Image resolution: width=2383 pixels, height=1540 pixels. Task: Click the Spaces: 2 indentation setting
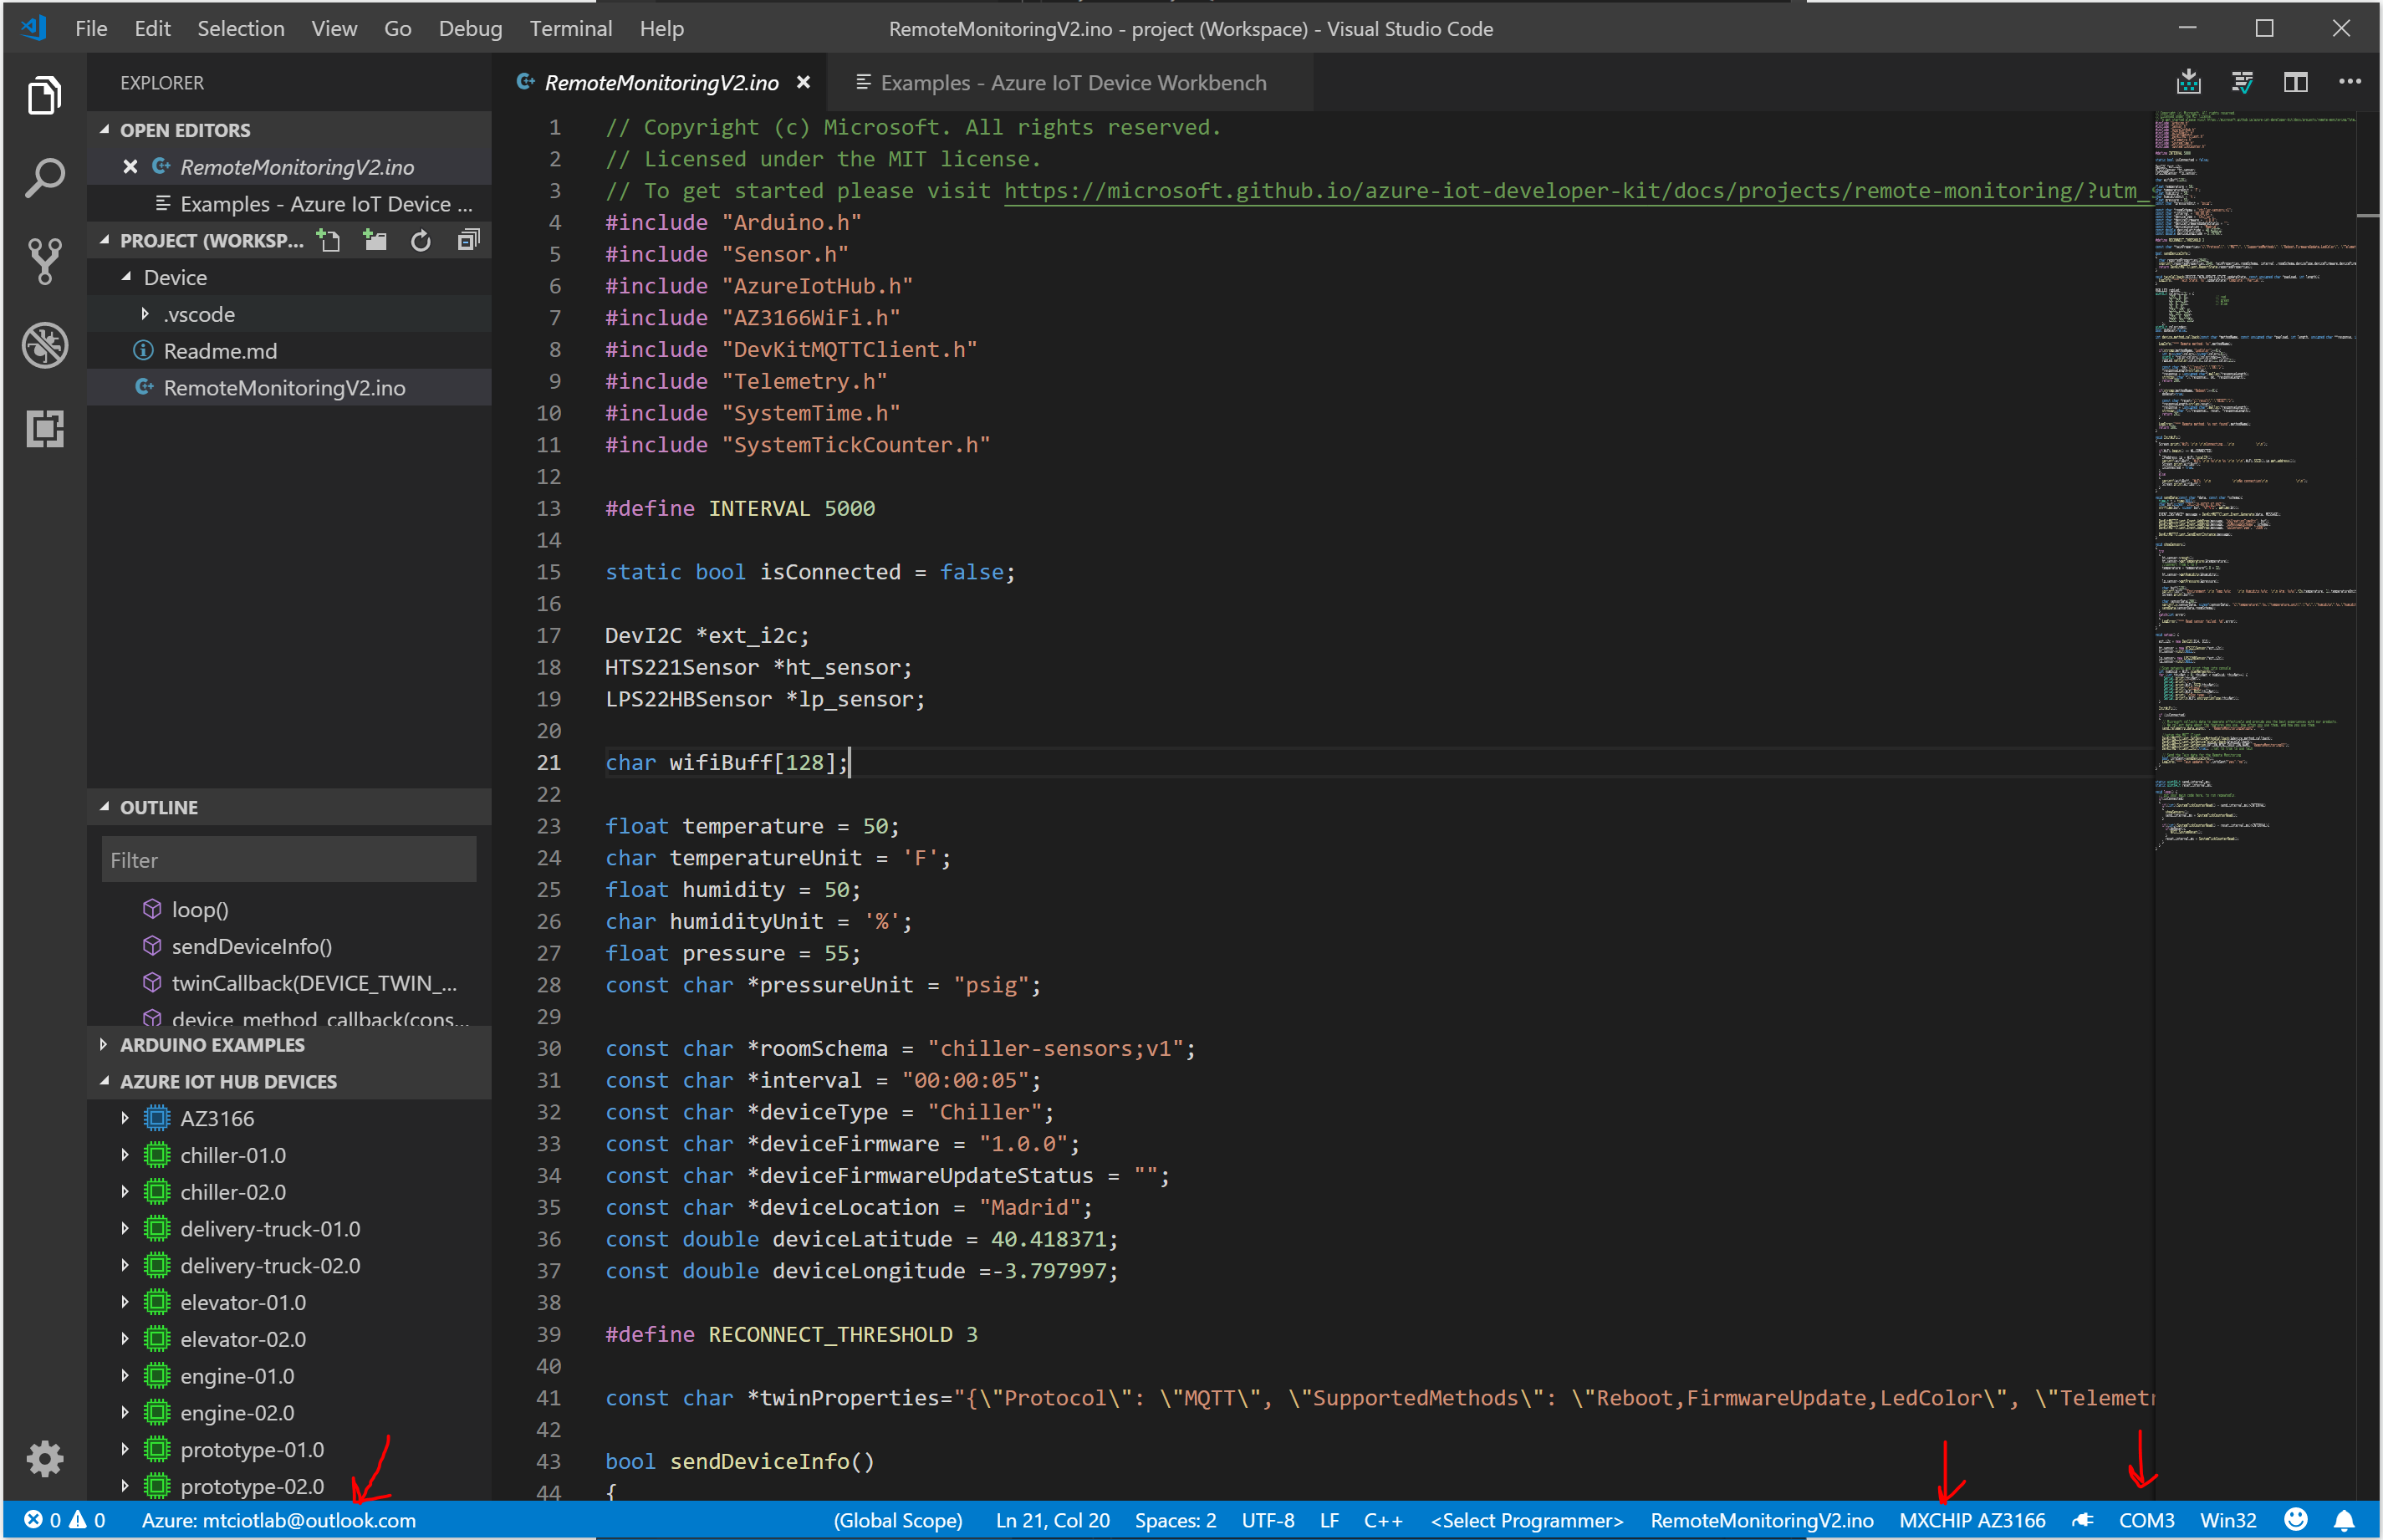point(1175,1520)
